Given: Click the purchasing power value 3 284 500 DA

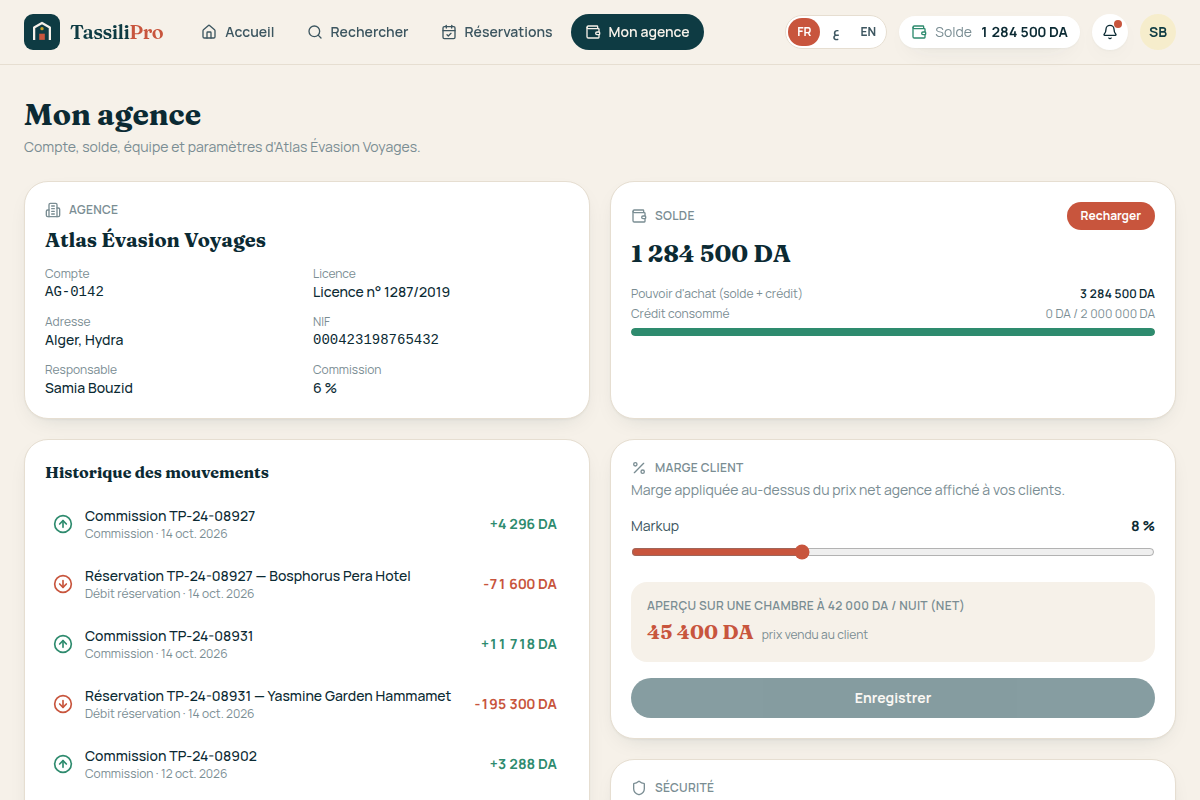Looking at the screenshot, I should [1117, 294].
